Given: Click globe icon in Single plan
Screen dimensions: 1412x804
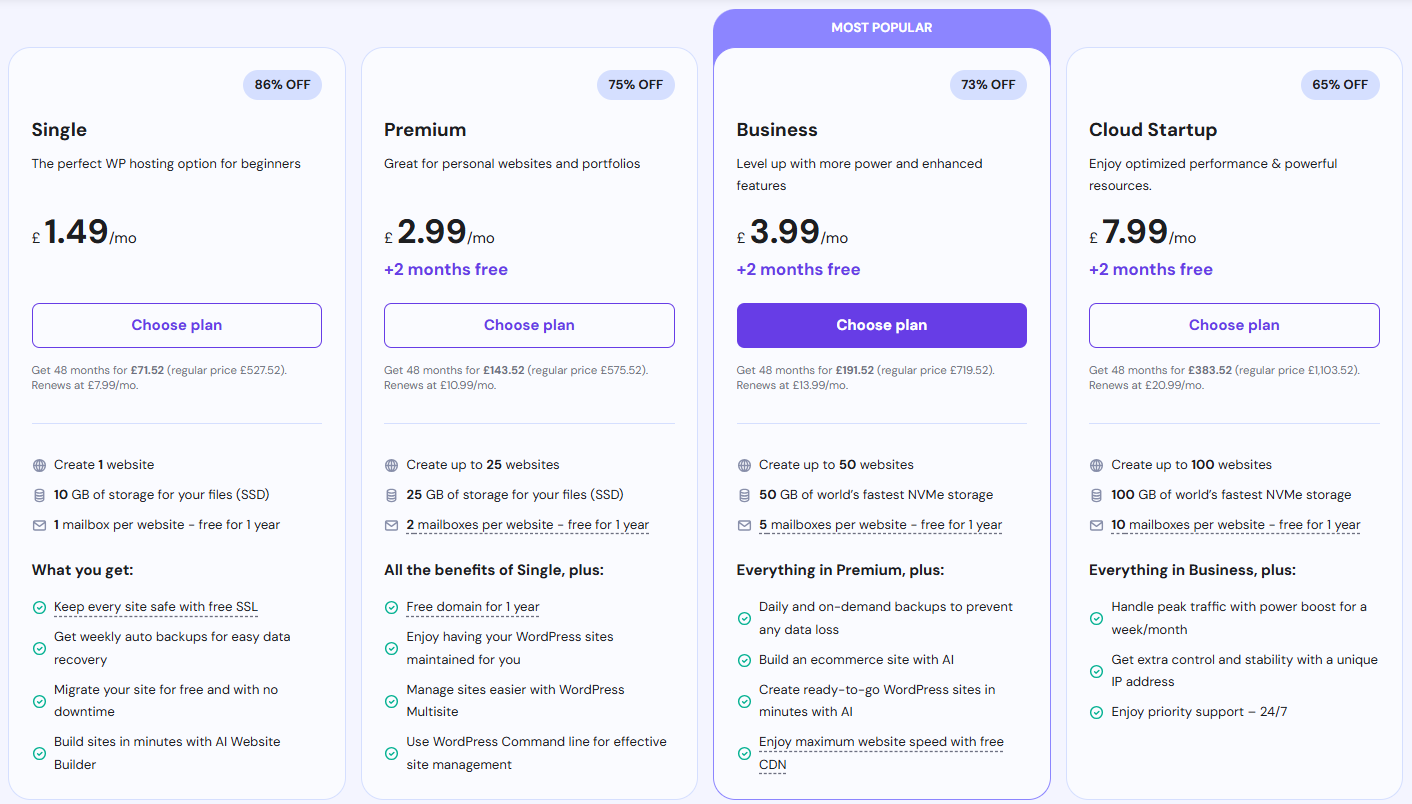Looking at the screenshot, I should click(40, 465).
